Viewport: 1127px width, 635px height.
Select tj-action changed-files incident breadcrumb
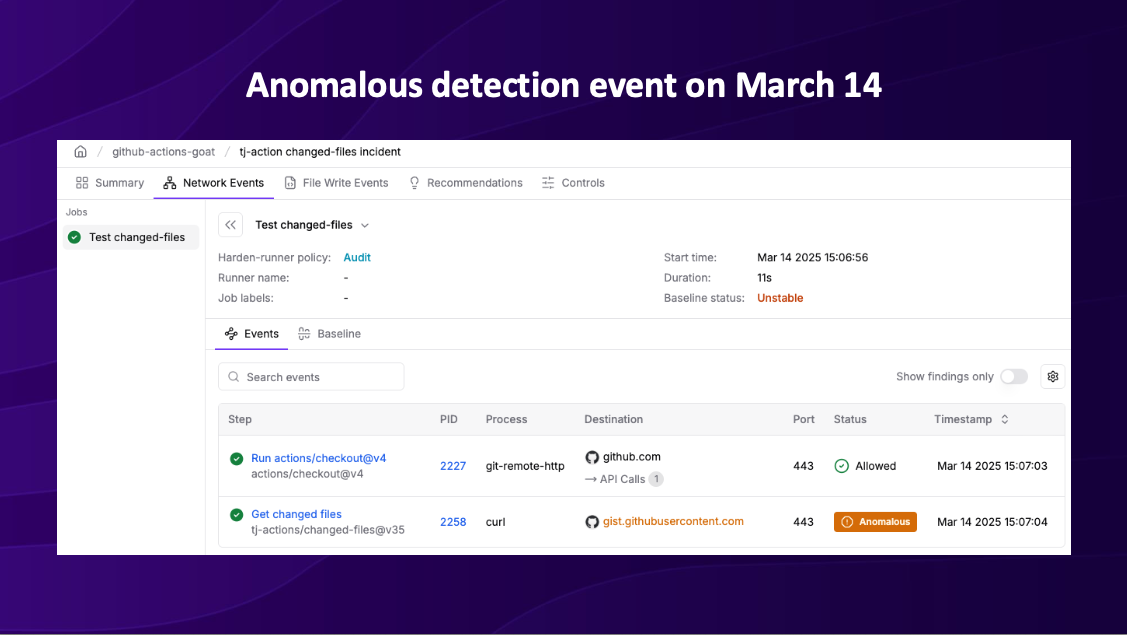(320, 152)
